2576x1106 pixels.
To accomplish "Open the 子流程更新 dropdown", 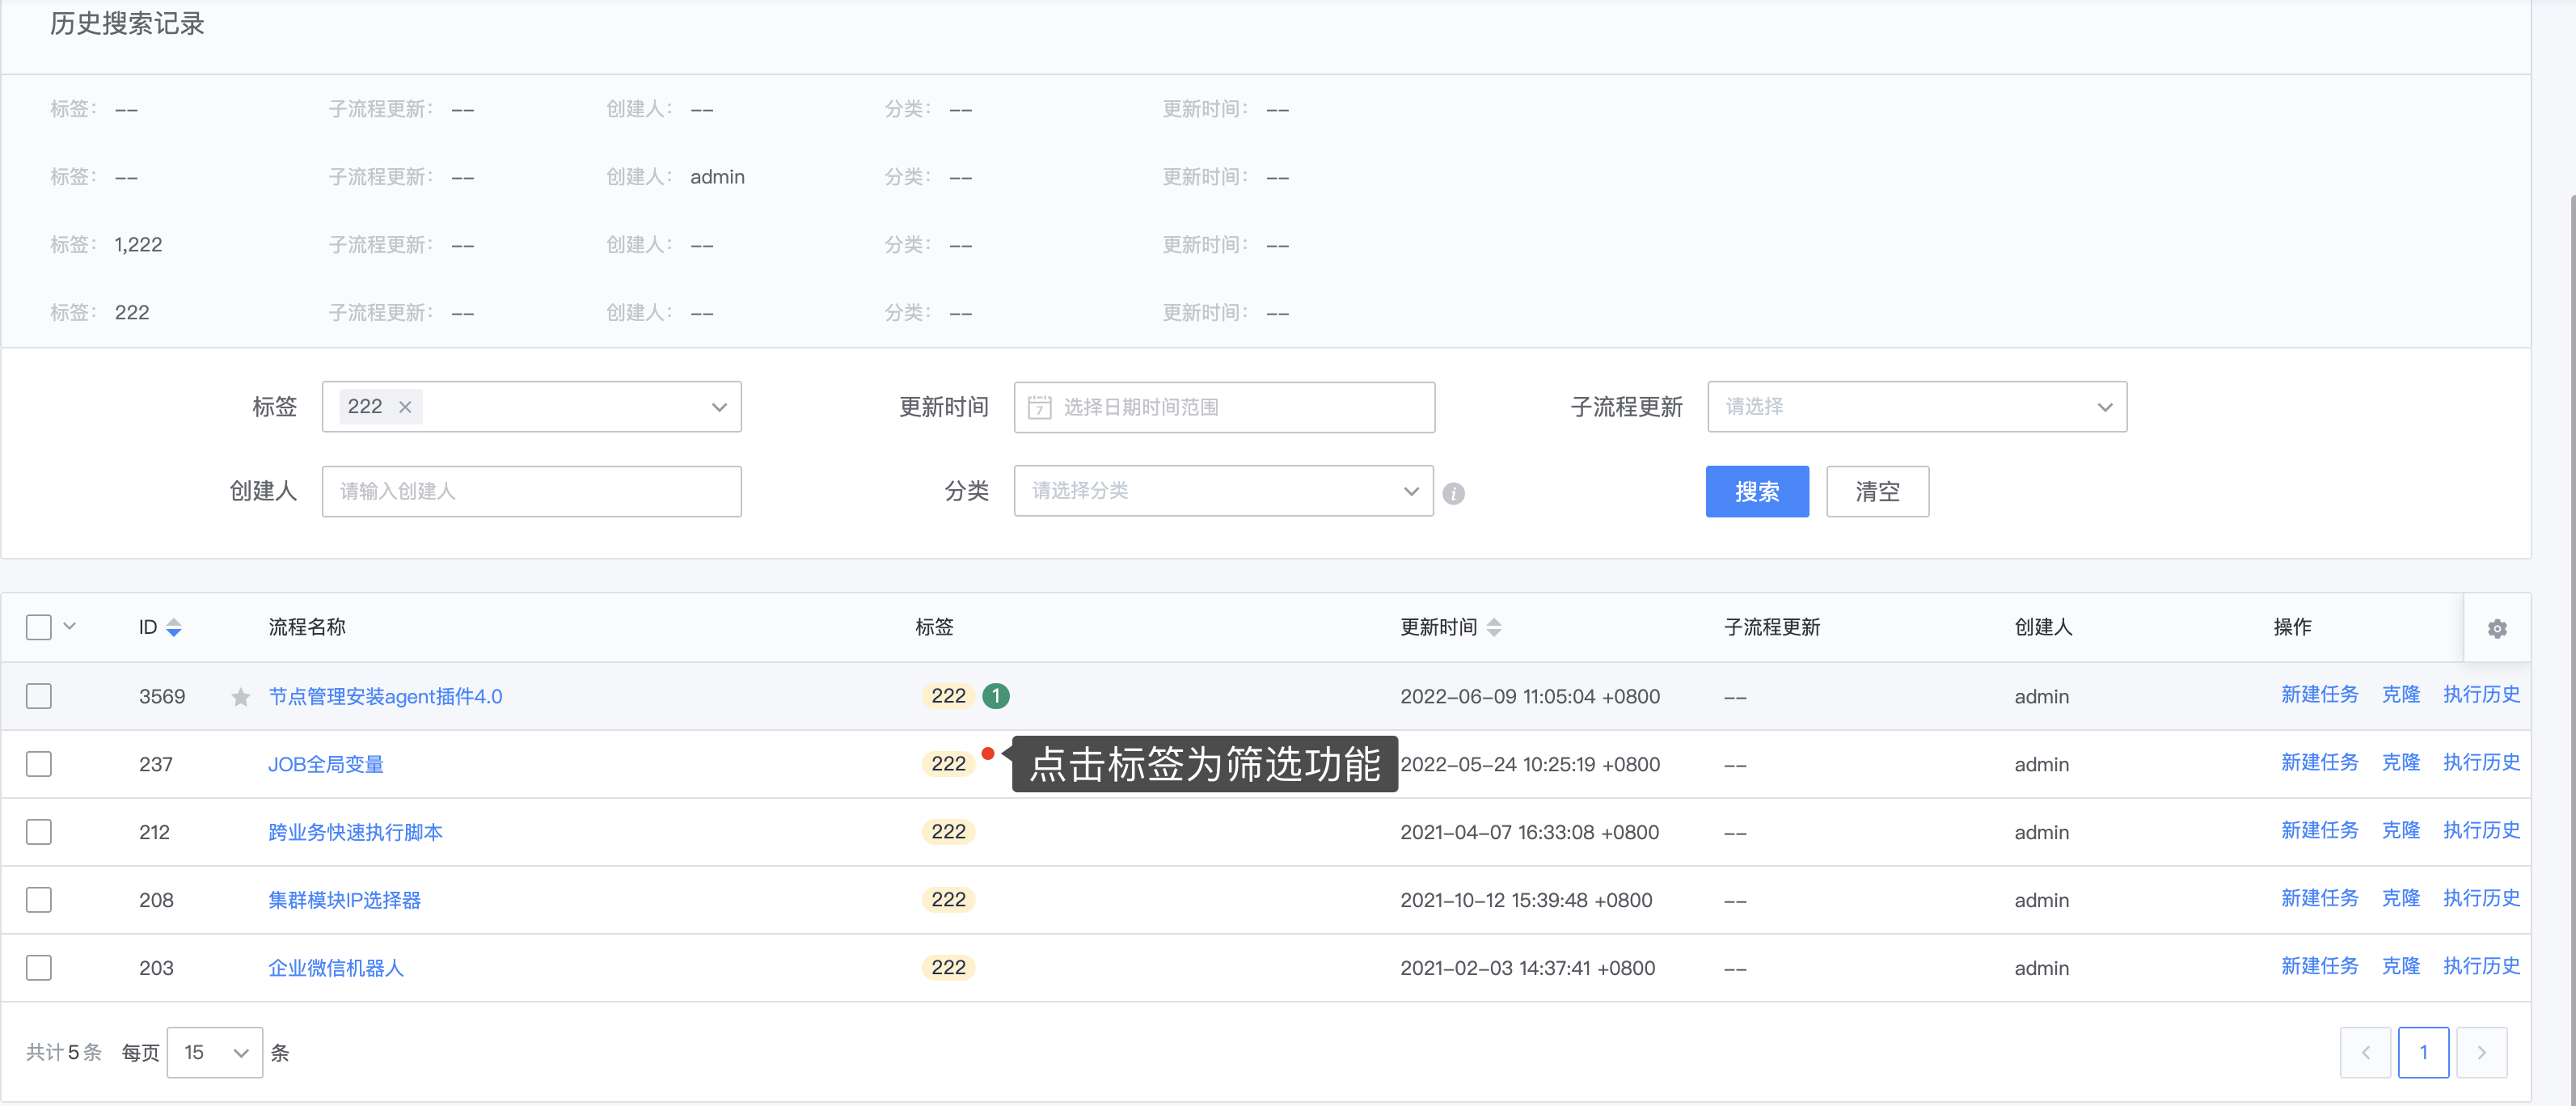I will (1916, 406).
